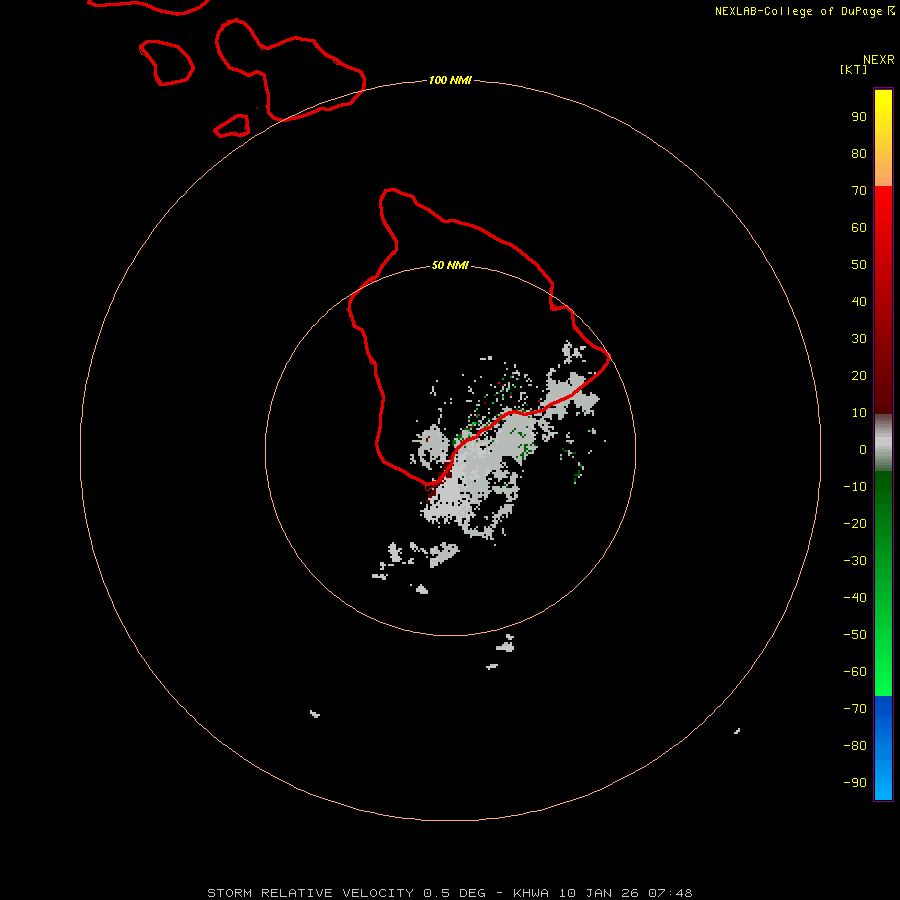Click the 50 NMI range ring label
The width and height of the screenshot is (900, 900).
(450, 265)
